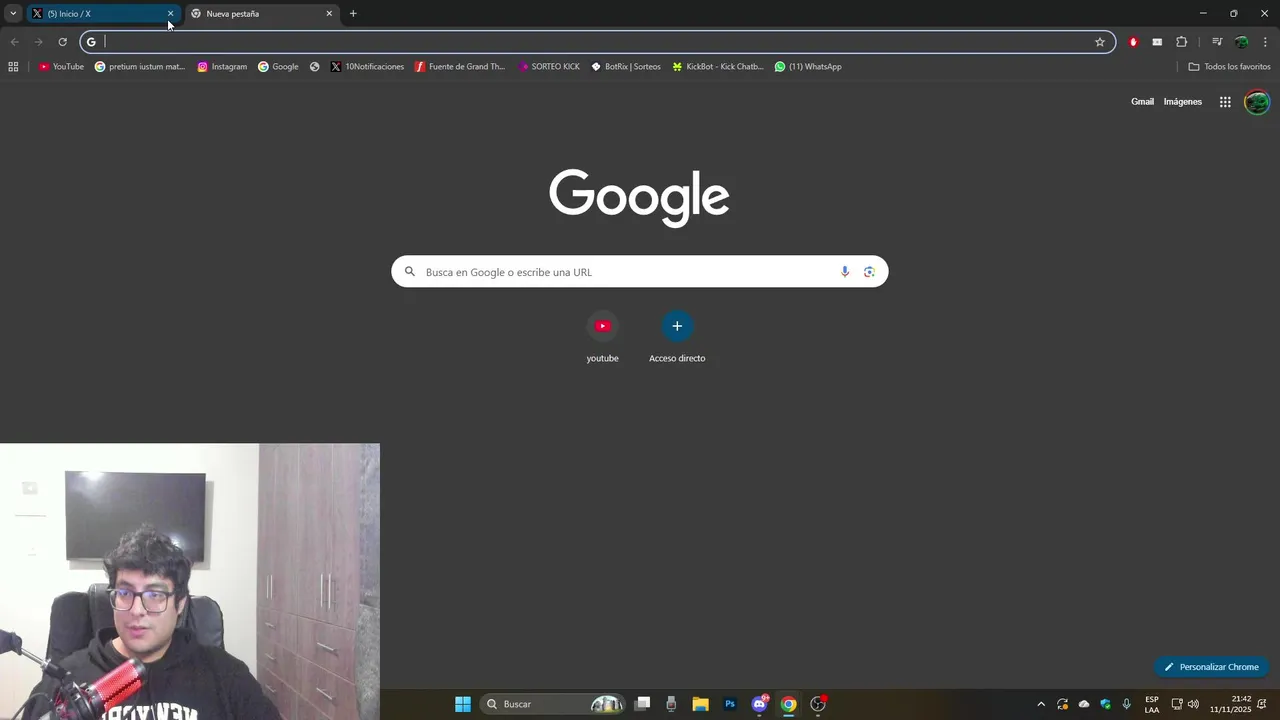Open the youtube shortcut tile
This screenshot has height=720, width=1280.
[x=602, y=337]
